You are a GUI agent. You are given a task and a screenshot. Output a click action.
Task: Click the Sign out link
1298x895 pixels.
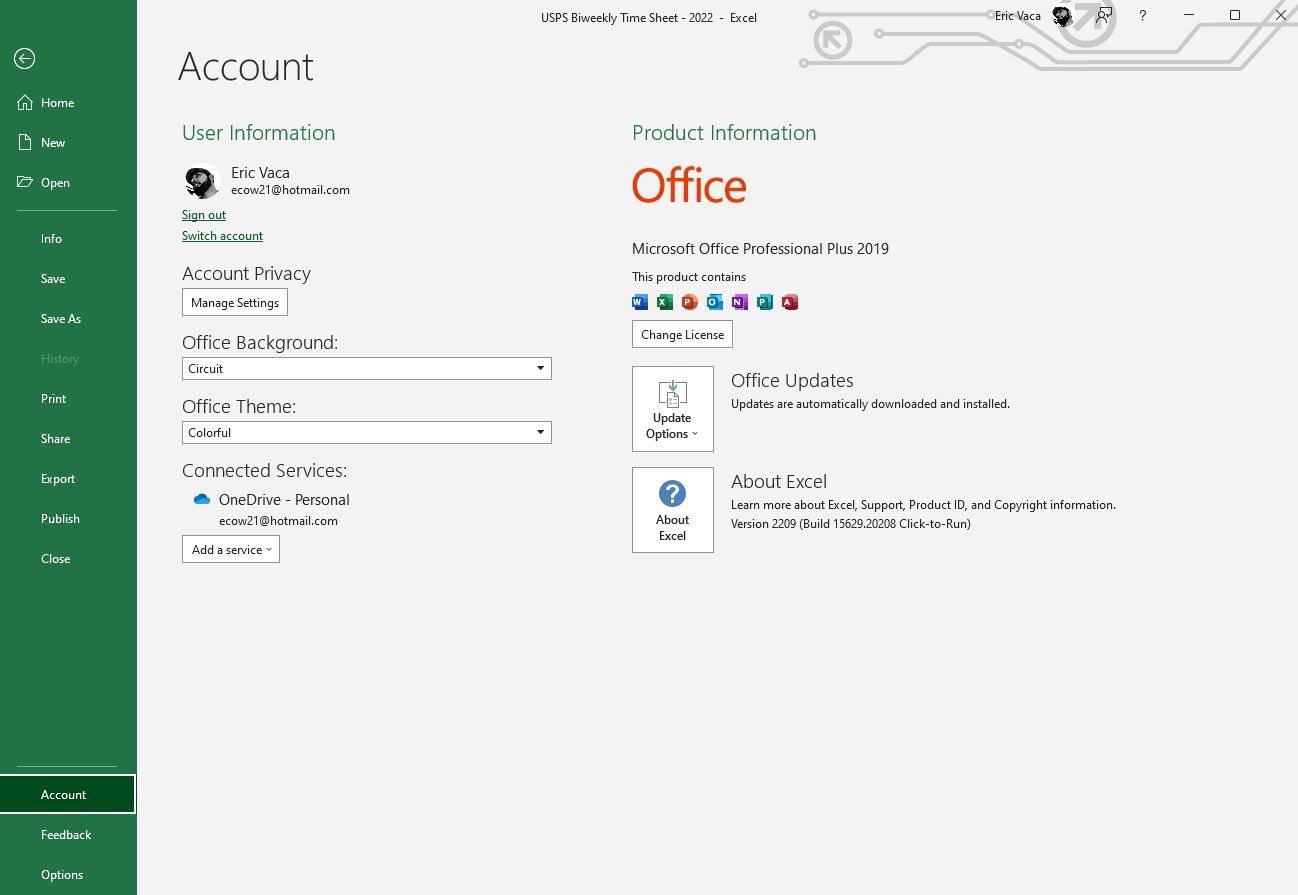[x=204, y=215]
